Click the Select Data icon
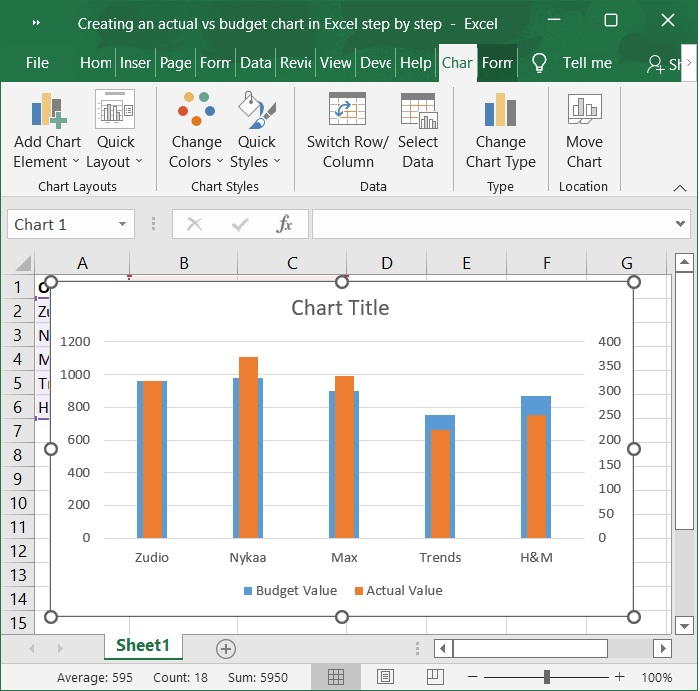700x691 pixels. click(418, 112)
